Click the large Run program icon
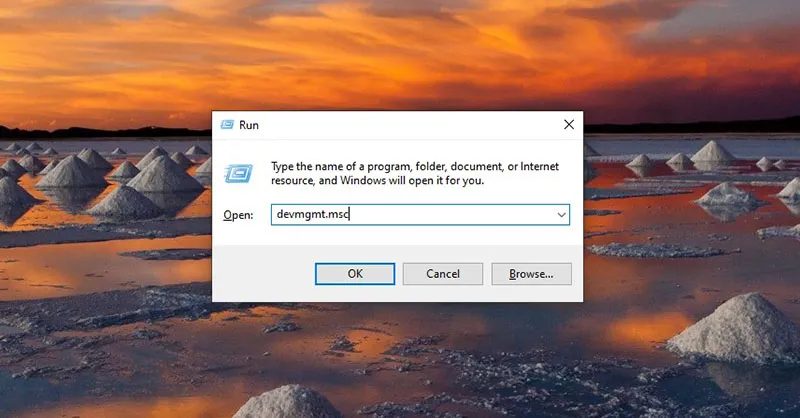Viewport: 800px width, 418px height. pos(238,174)
